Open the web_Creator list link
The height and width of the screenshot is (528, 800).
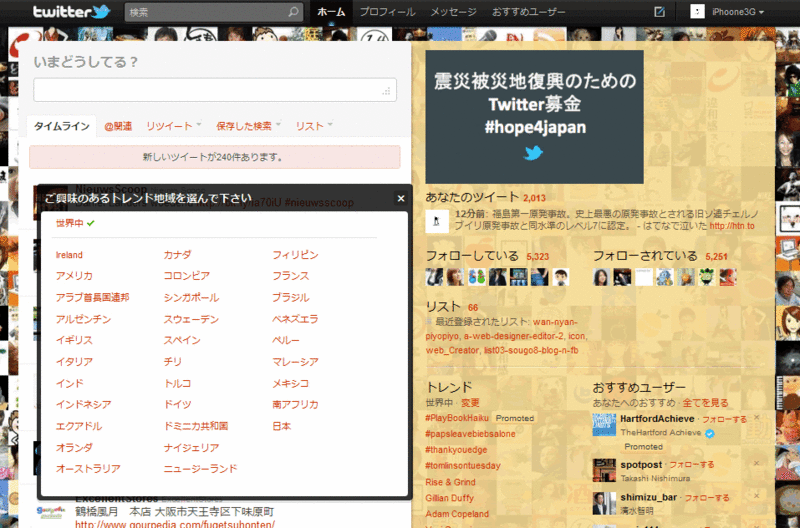pos(452,350)
